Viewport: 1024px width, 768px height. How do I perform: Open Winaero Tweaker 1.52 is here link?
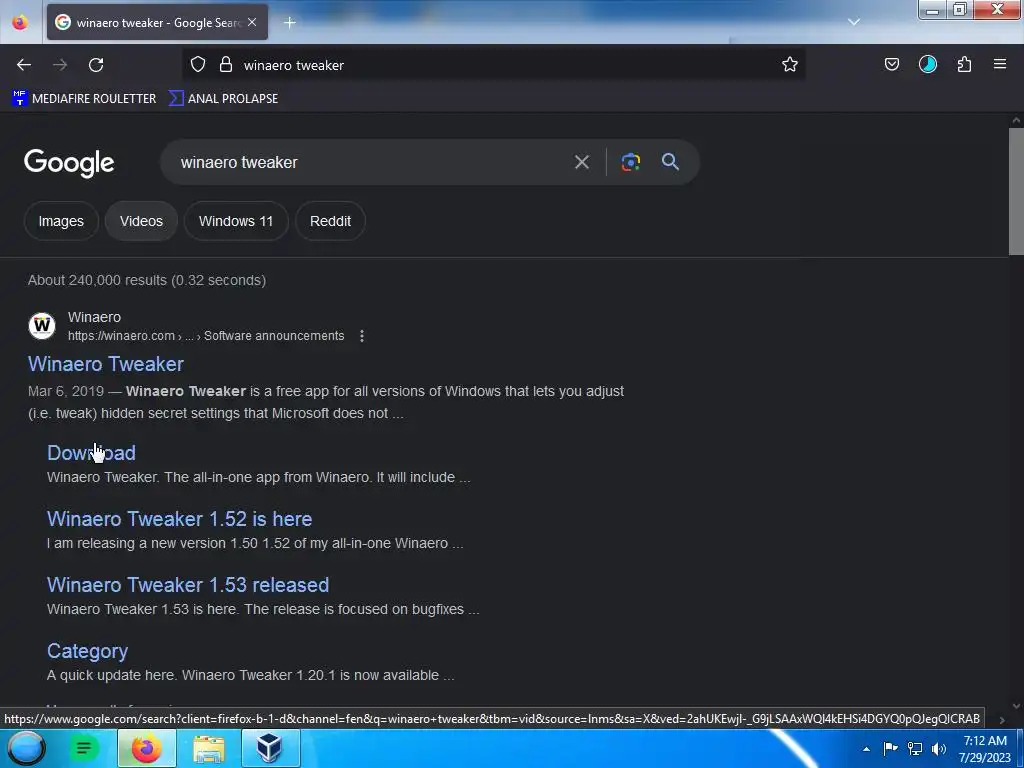pos(180,519)
